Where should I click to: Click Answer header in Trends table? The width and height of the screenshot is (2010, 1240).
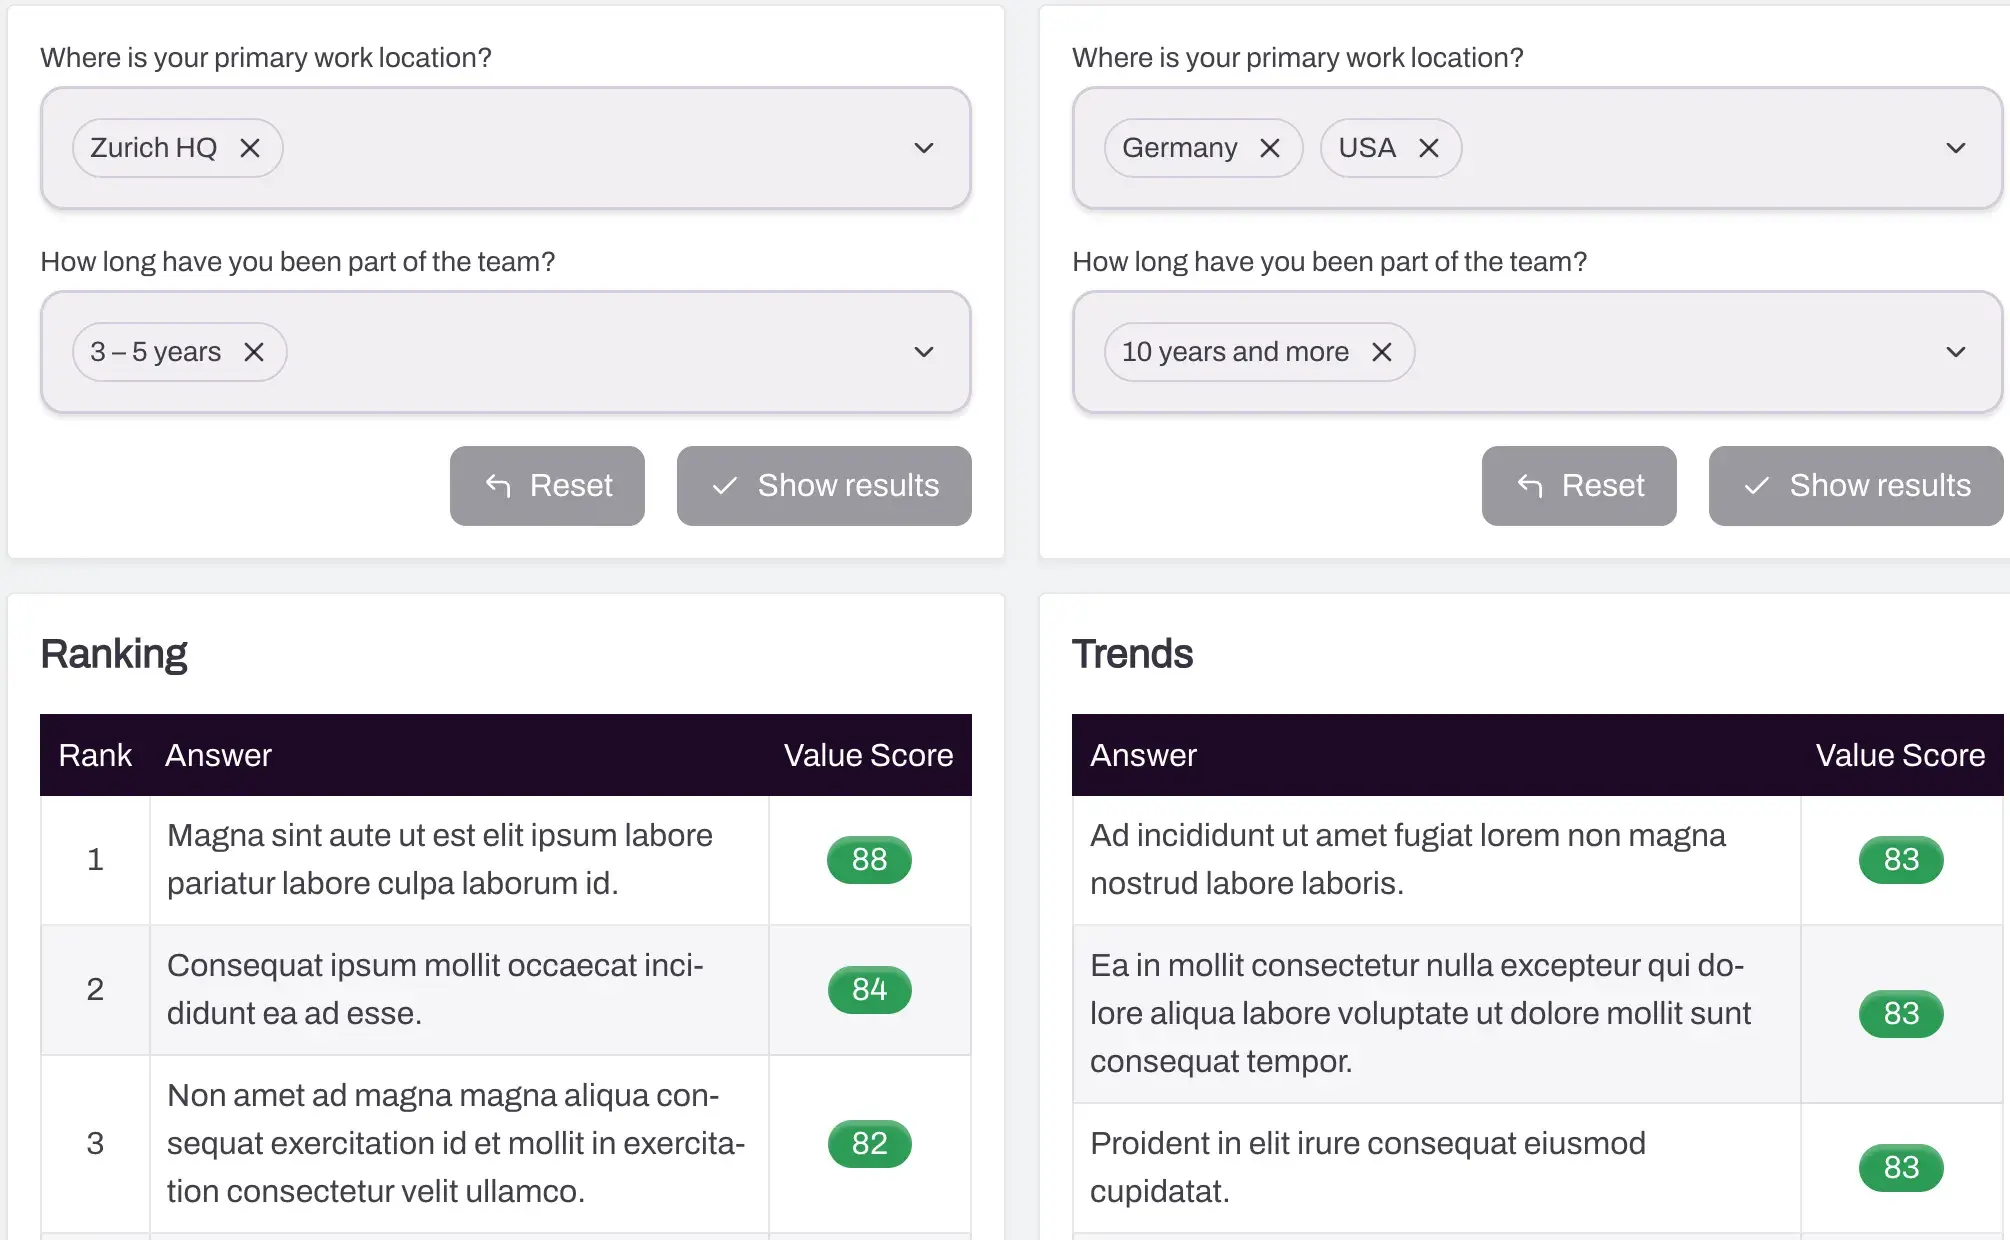[x=1143, y=755]
